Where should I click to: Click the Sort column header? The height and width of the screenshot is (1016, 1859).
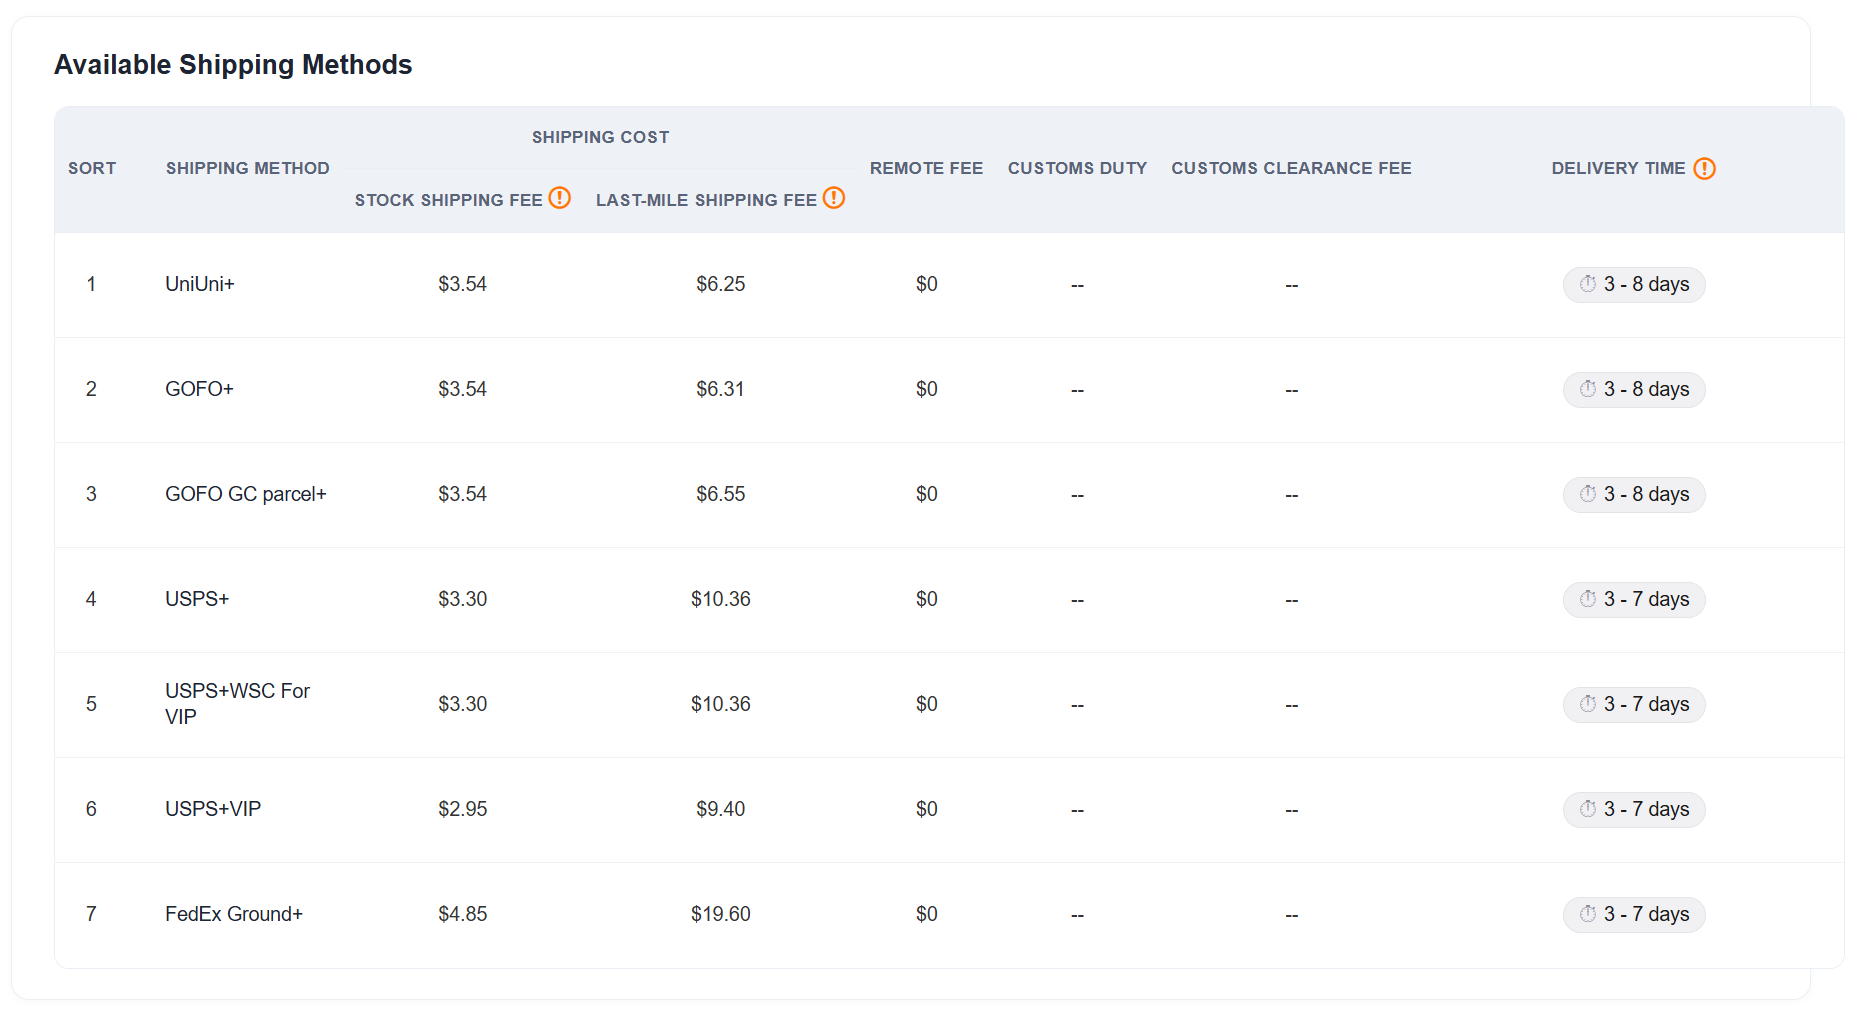[x=92, y=168]
